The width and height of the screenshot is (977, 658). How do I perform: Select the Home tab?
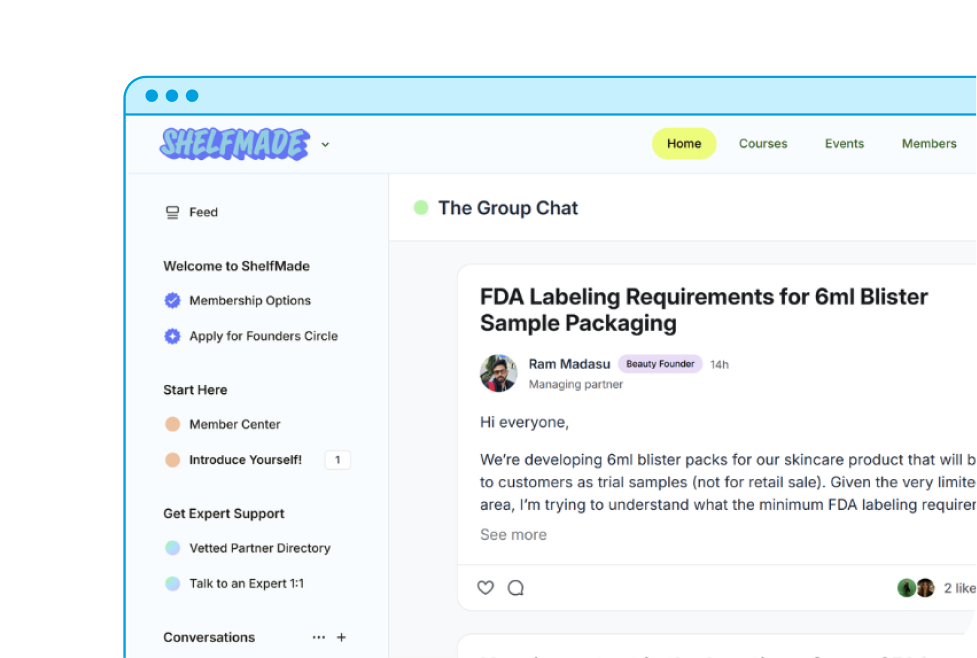pyautogui.click(x=684, y=144)
